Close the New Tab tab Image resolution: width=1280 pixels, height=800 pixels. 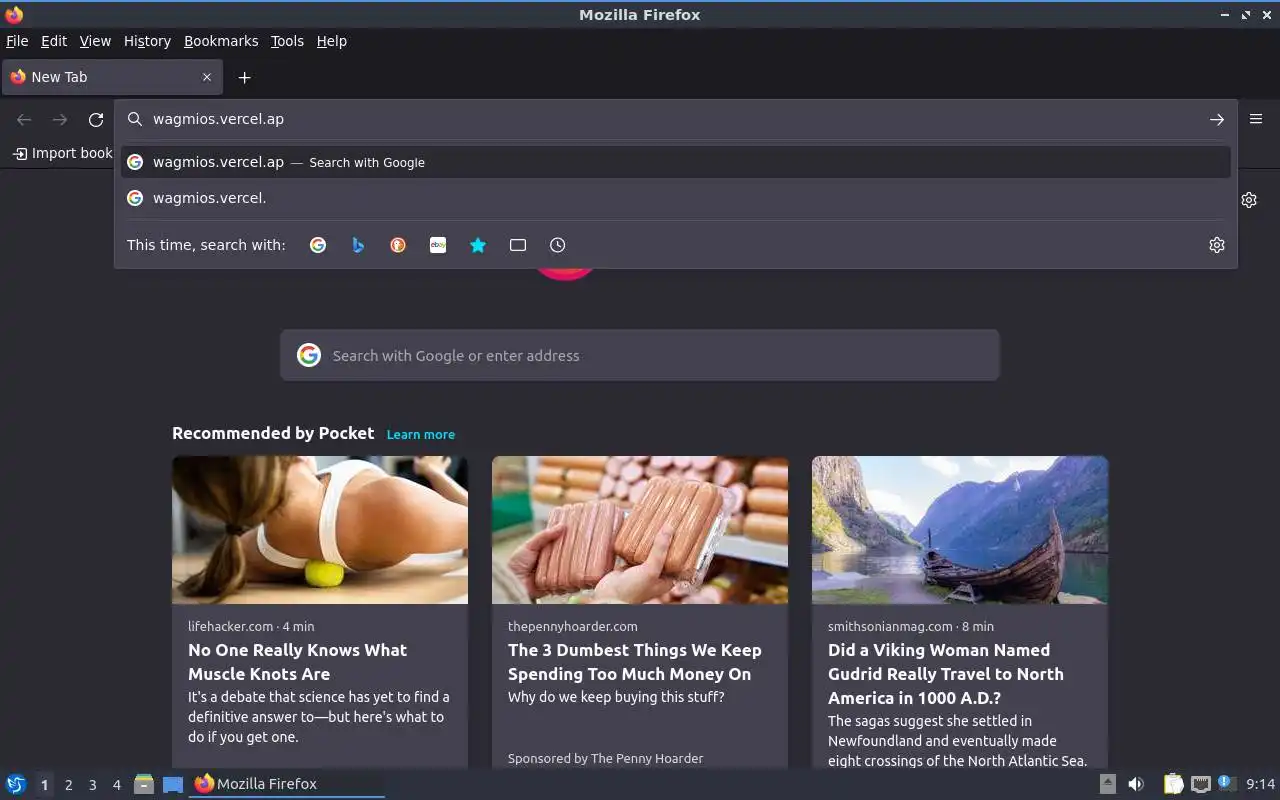pos(207,77)
